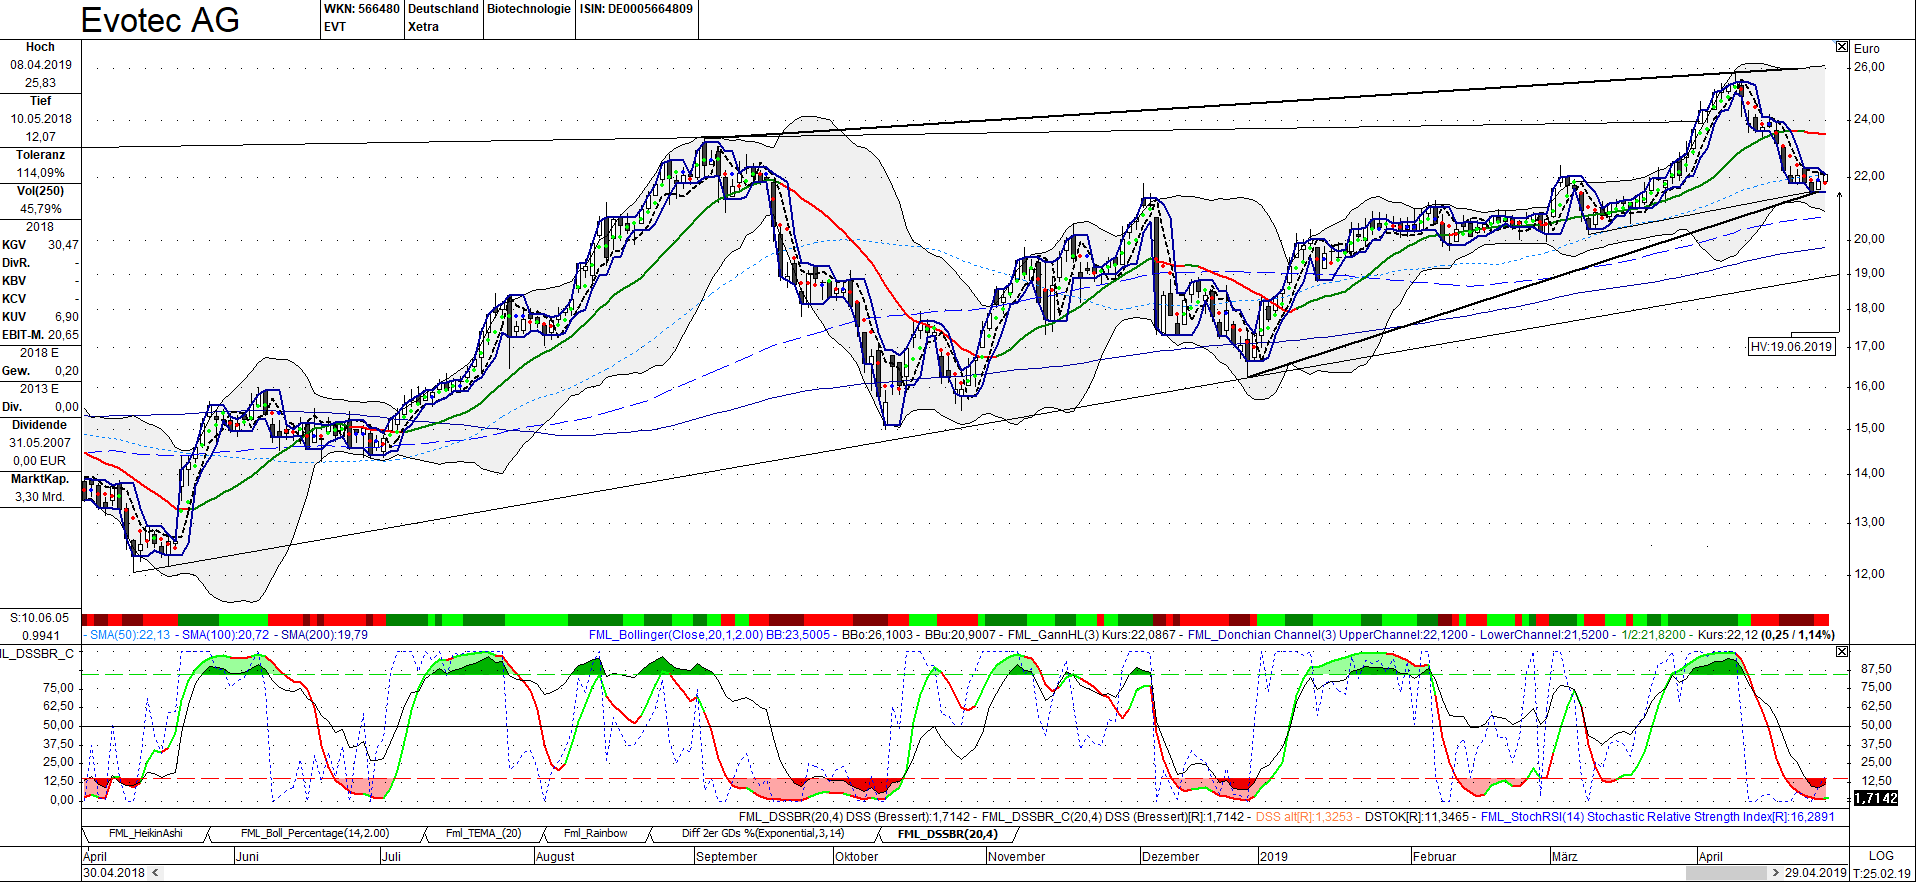Select the Fml_TEMA_(20) tab
Screen dimensions: 1916x882
[x=484, y=834]
